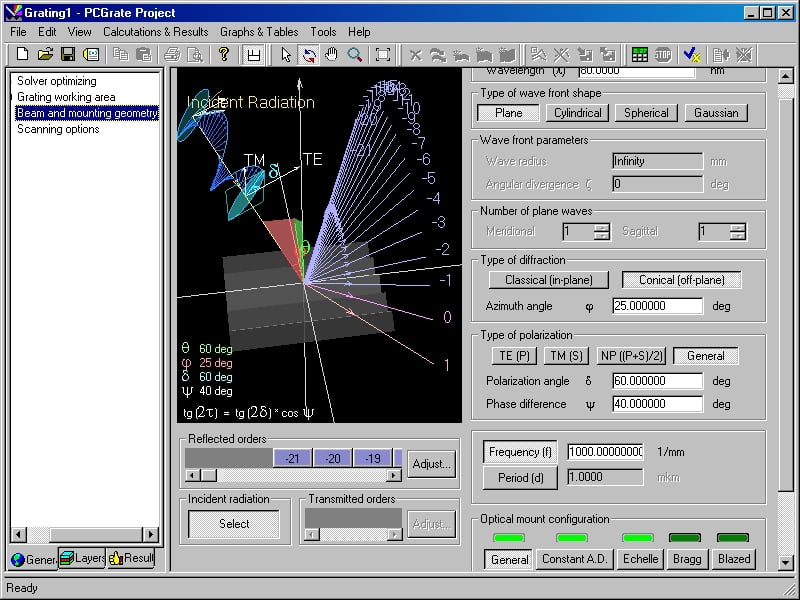
Task: Click the grayed layer wave icon after X
Action: [438, 54]
